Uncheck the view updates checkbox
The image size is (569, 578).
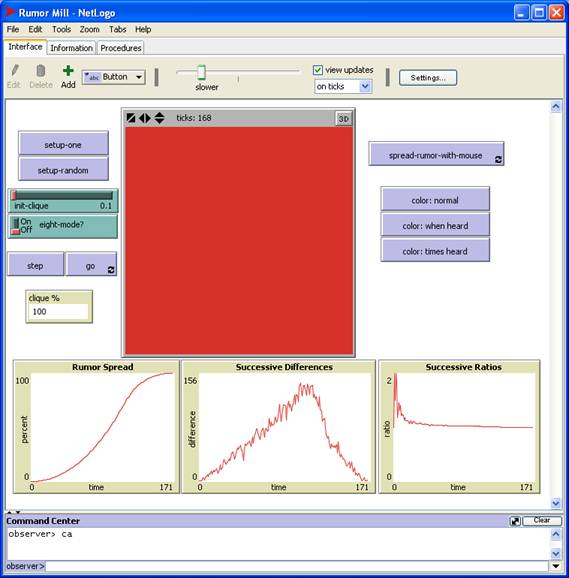point(318,70)
